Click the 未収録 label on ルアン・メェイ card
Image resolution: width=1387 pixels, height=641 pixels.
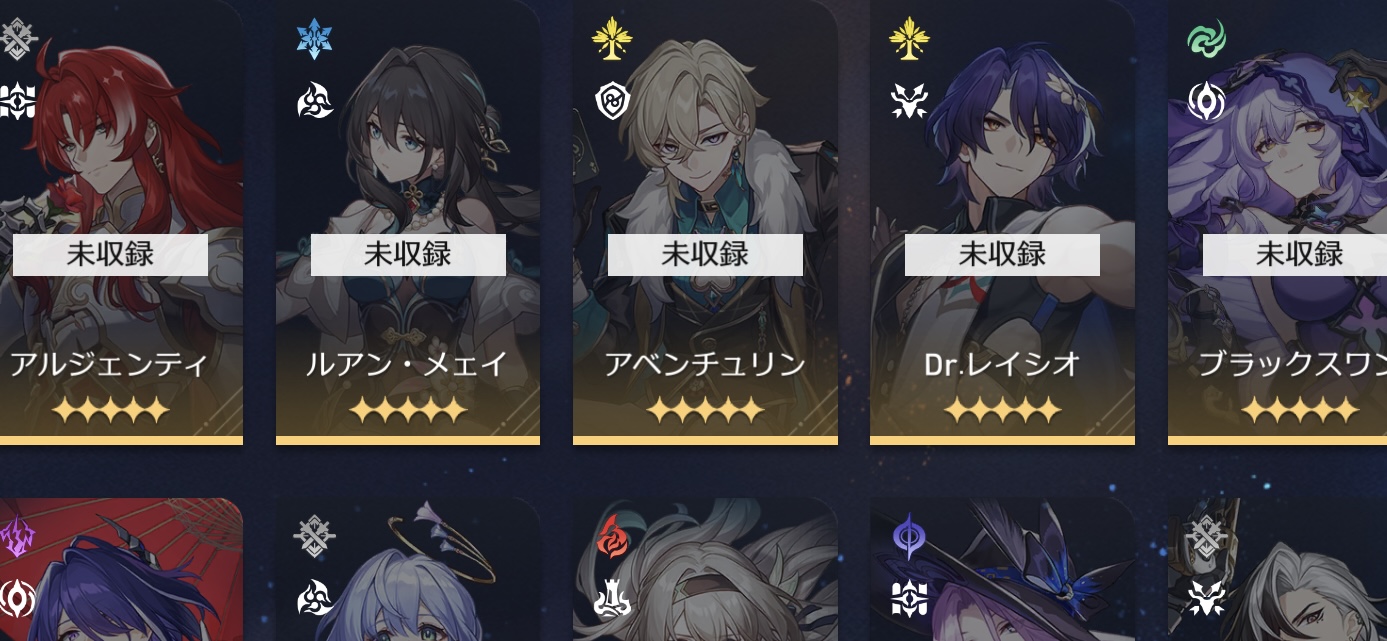[x=408, y=255]
